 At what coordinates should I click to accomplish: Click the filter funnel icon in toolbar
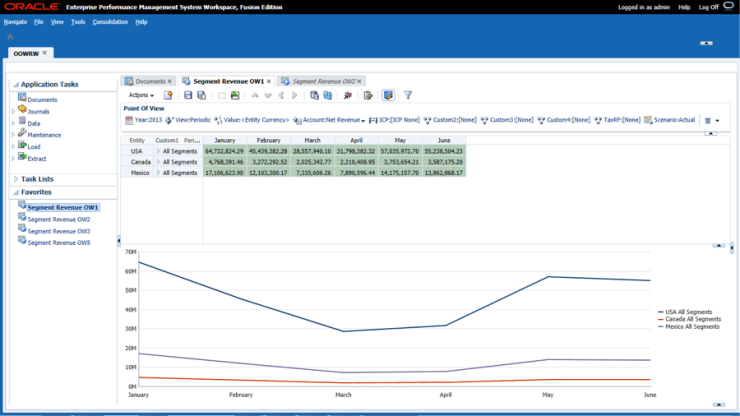(408, 95)
